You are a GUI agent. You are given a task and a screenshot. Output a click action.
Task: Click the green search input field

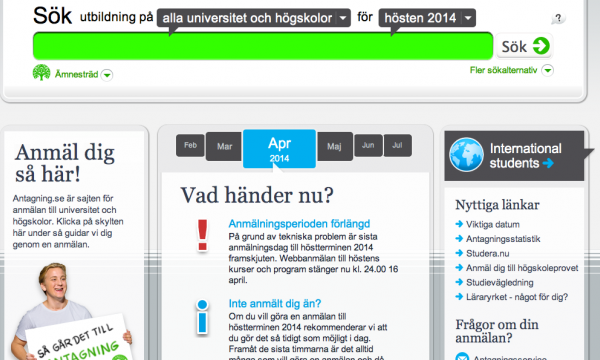(263, 46)
